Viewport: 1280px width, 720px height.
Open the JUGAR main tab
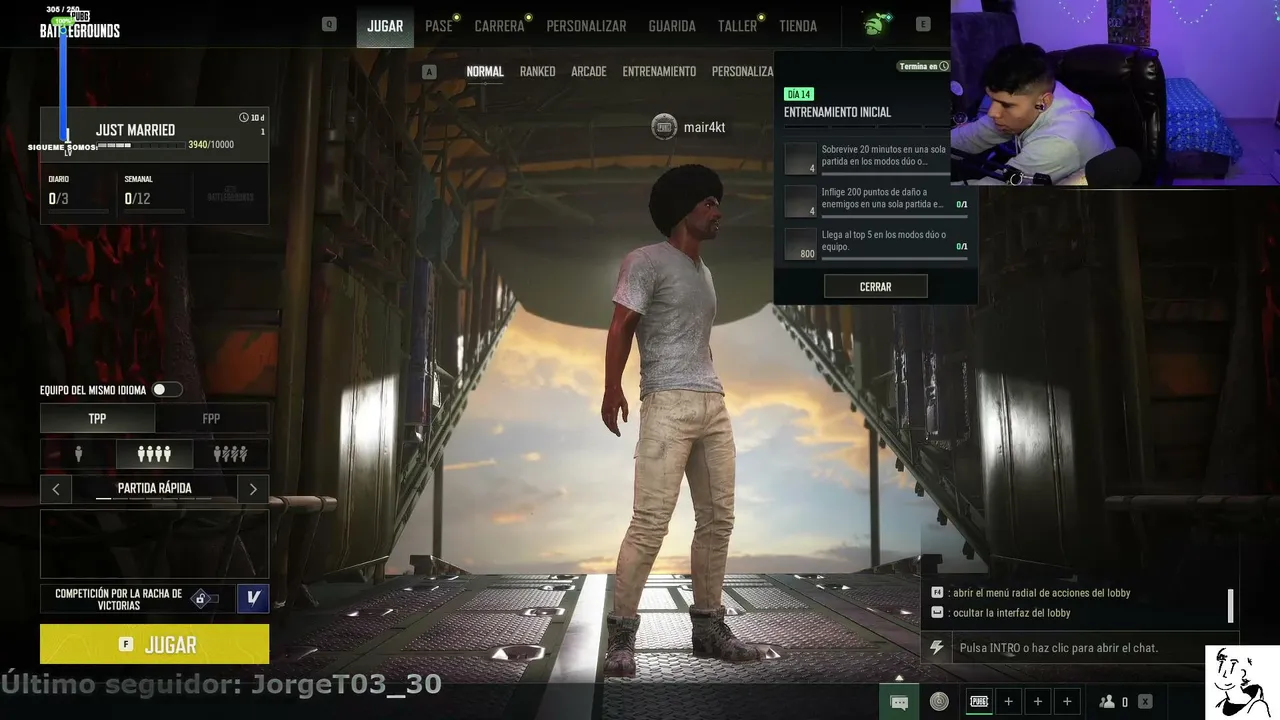click(x=385, y=26)
